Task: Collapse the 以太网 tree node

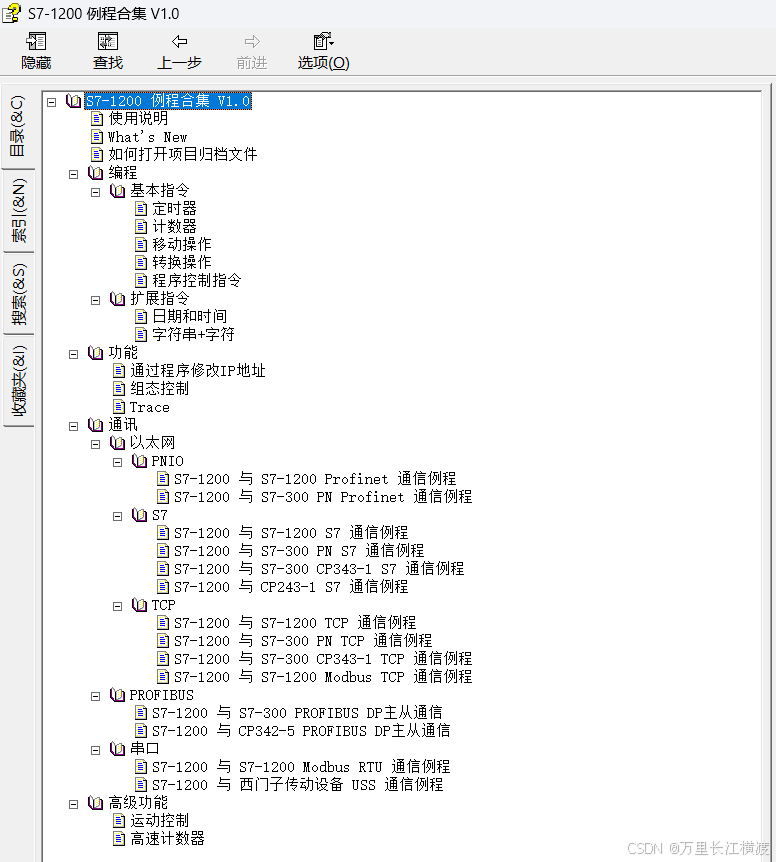Action: (x=96, y=444)
